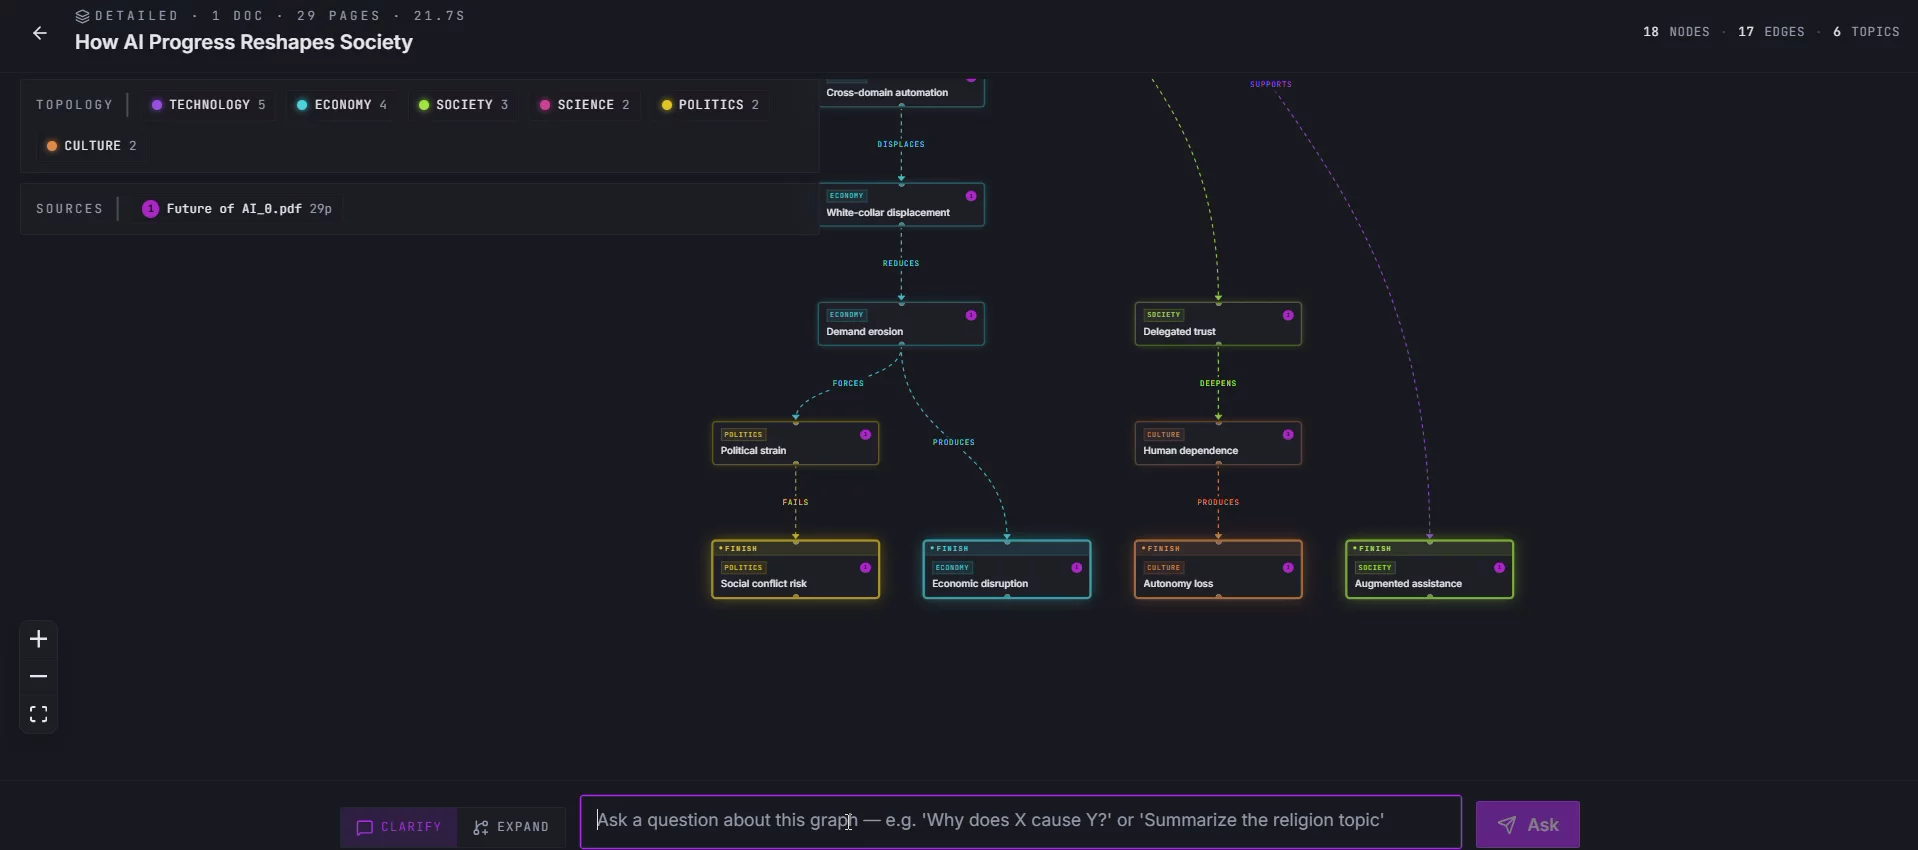This screenshot has height=850, width=1918.
Task: Select the Demand erosion node
Action: click(x=901, y=324)
